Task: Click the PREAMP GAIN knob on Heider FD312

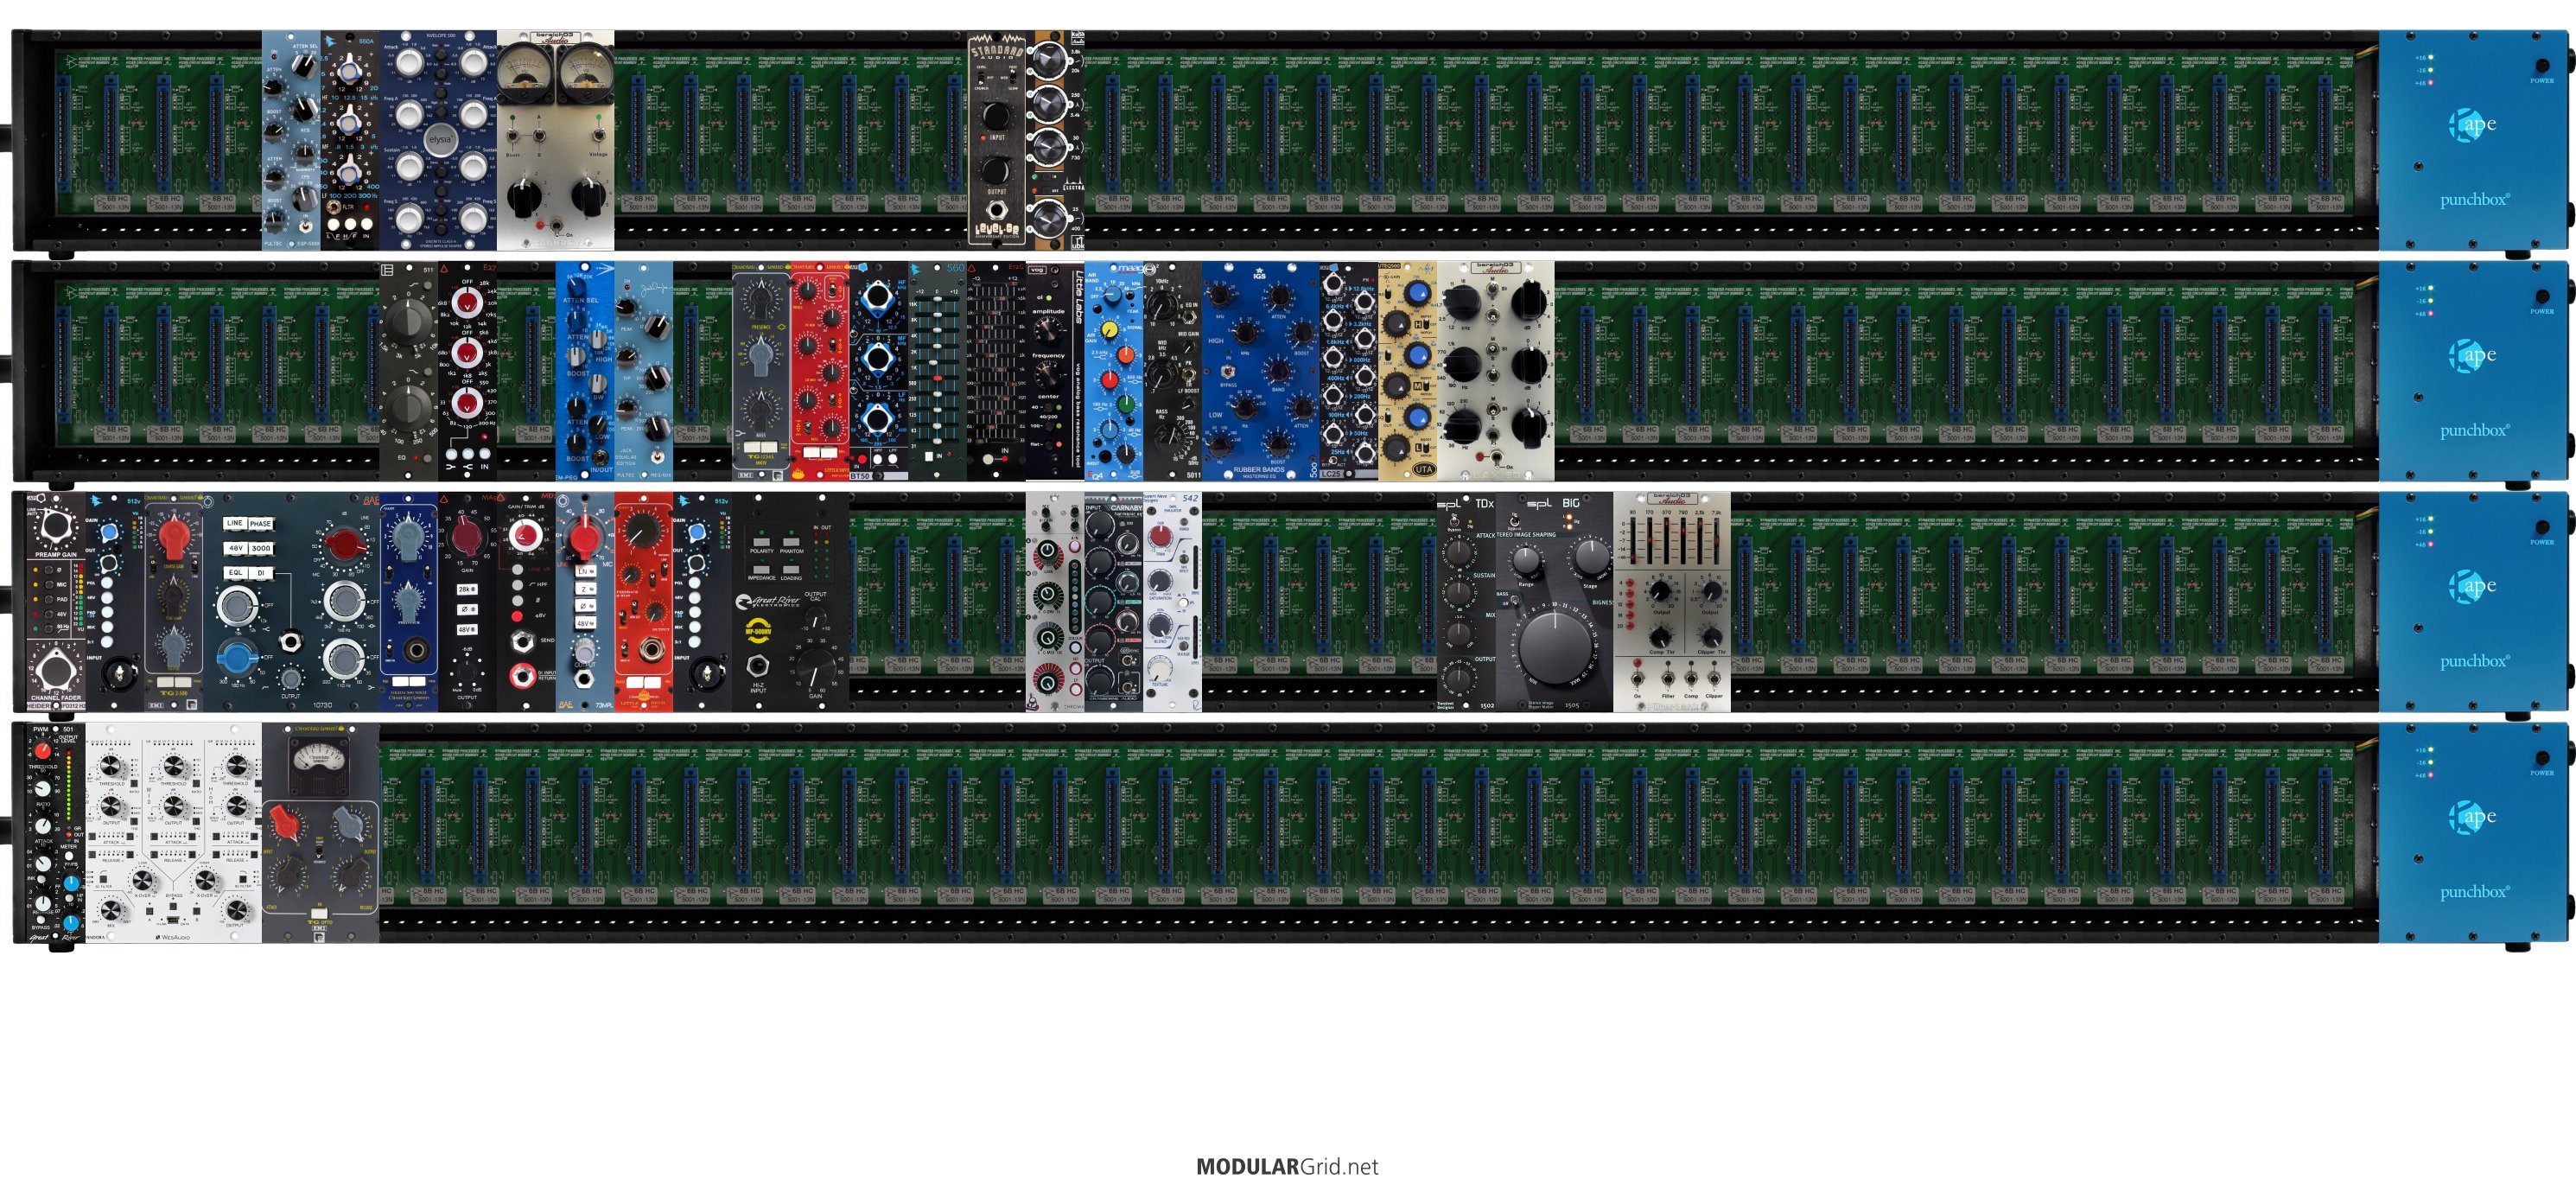Action: tap(55, 526)
